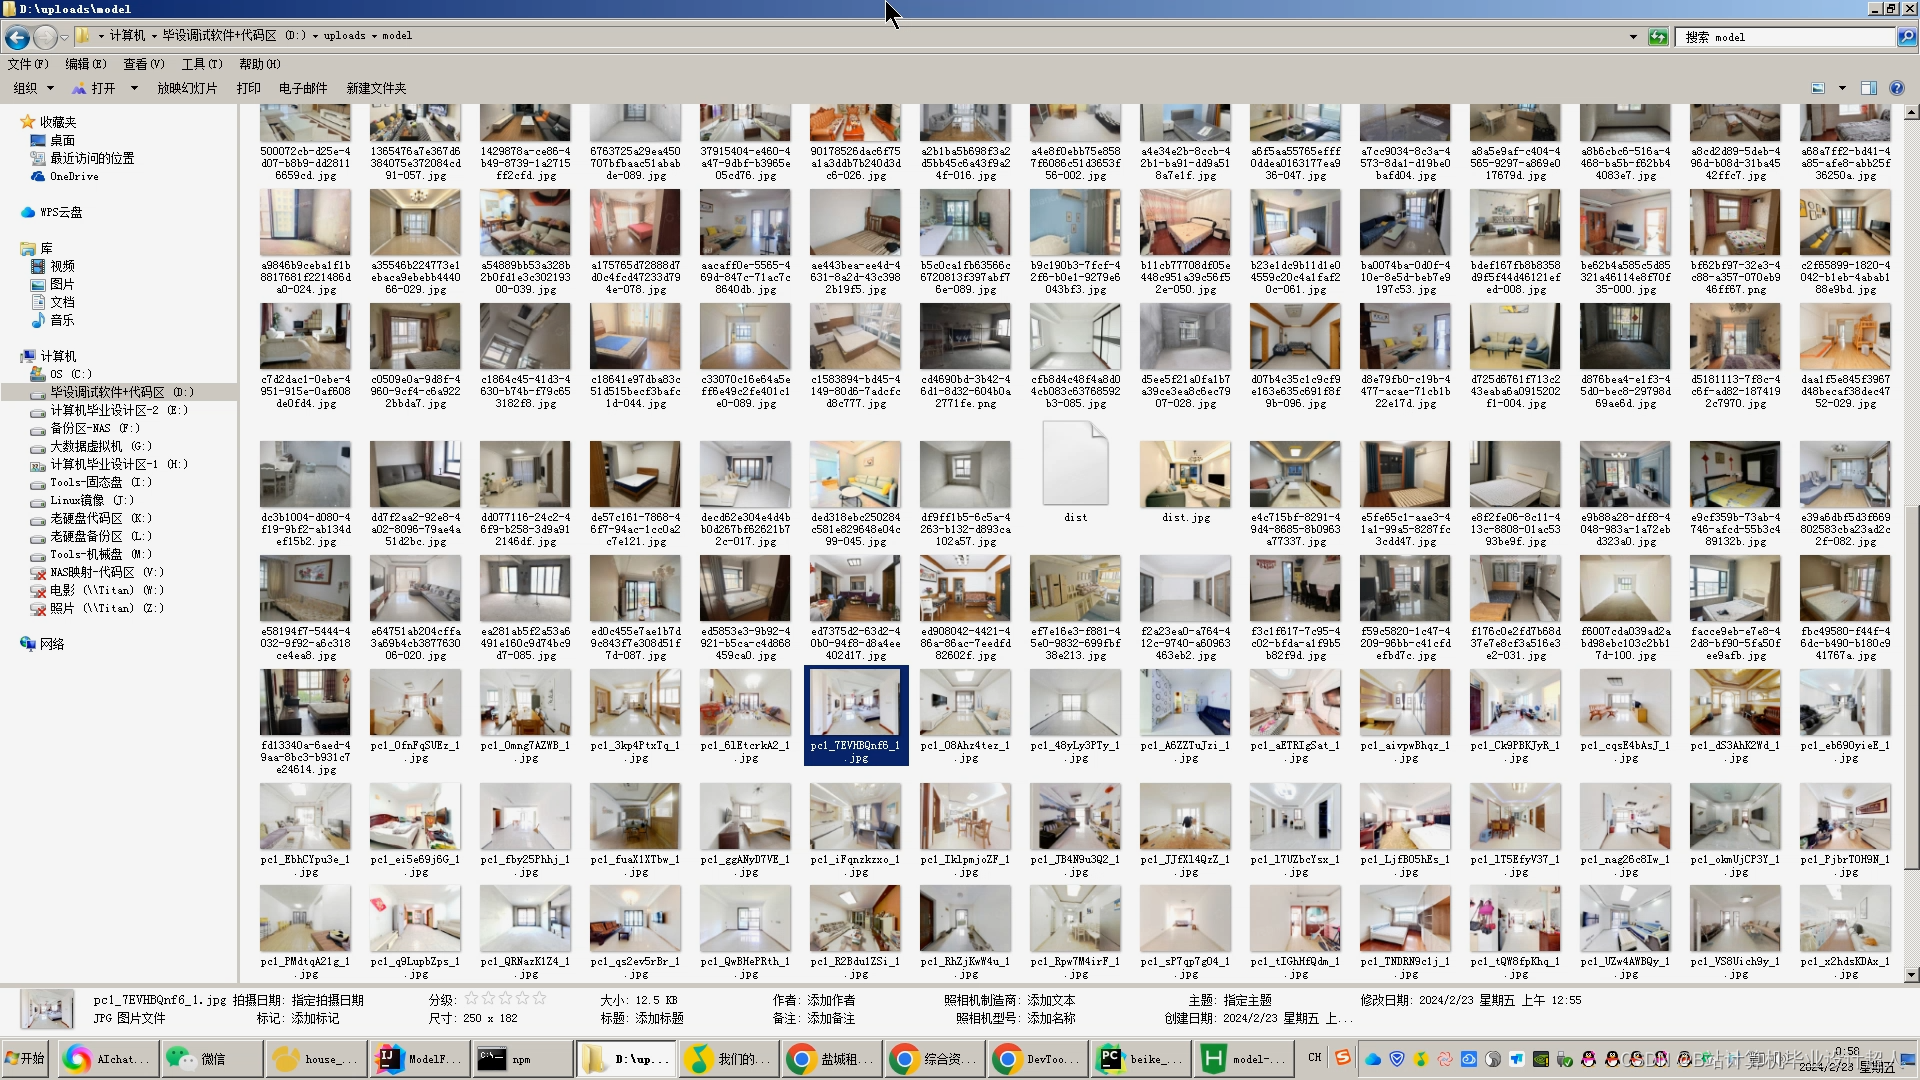Click the green refresh button in address bar
The height and width of the screenshot is (1080, 1920).
[1658, 37]
